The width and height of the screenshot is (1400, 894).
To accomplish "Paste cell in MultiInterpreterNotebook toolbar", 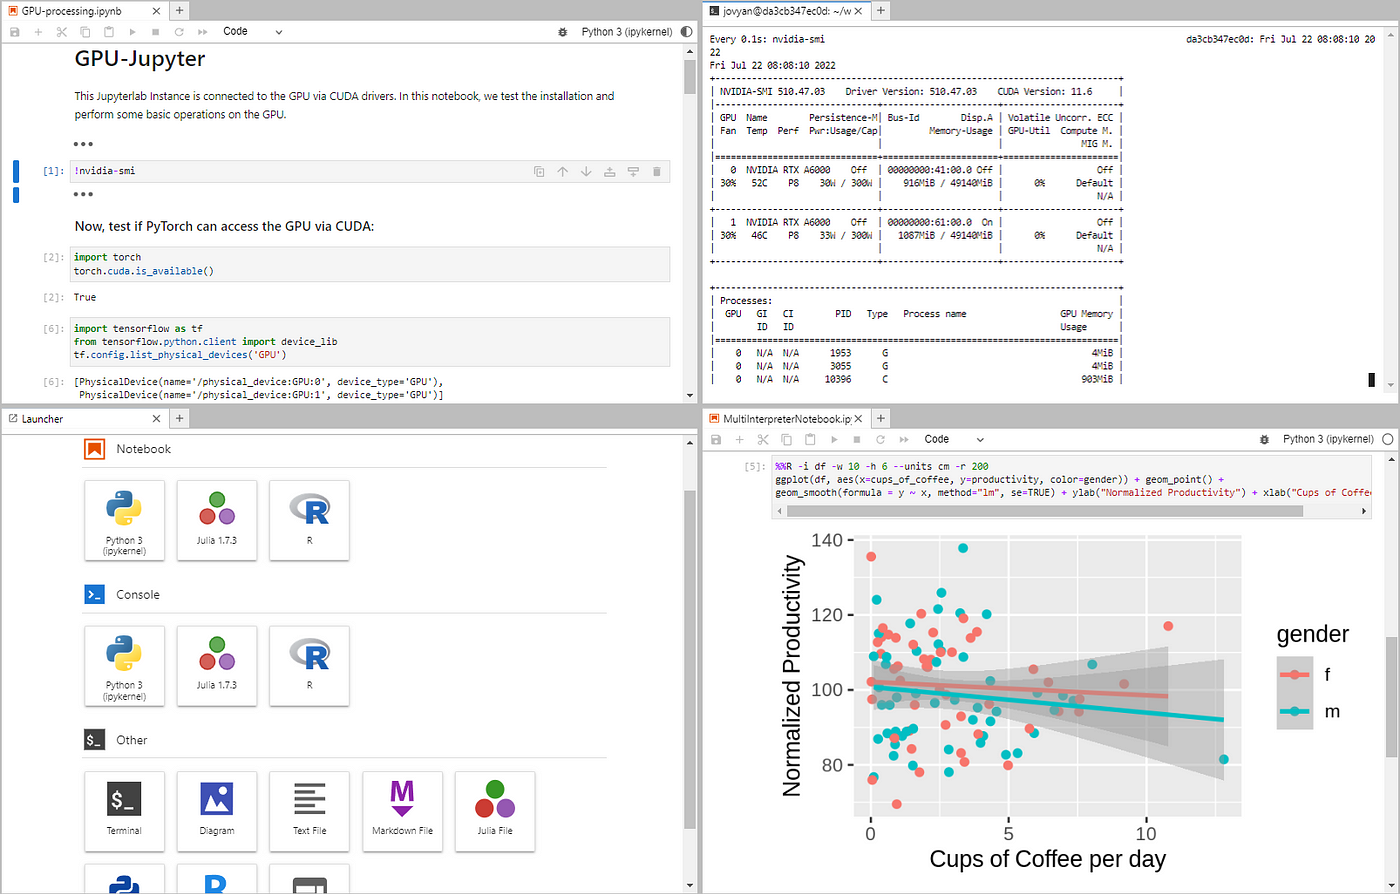I will click(x=809, y=439).
